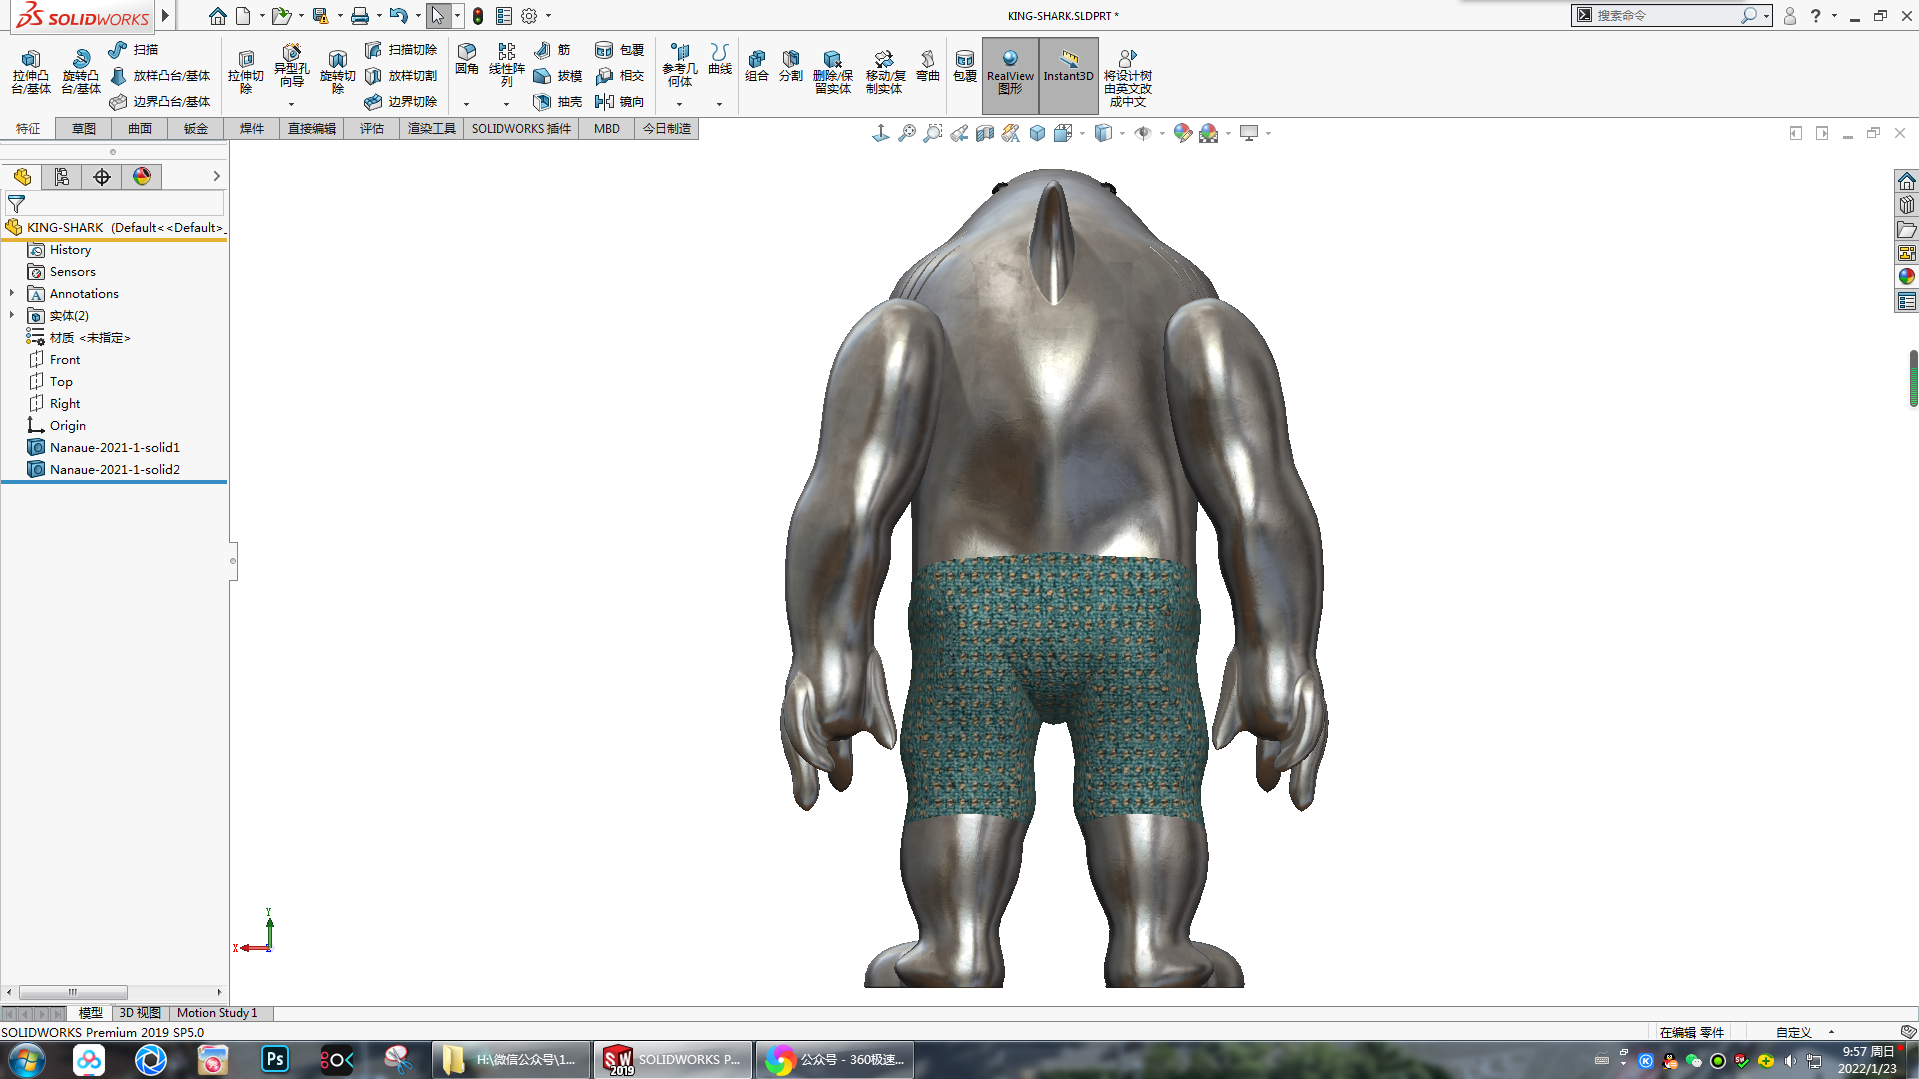Expand the 实体(2) solid bodies folder

12,315
